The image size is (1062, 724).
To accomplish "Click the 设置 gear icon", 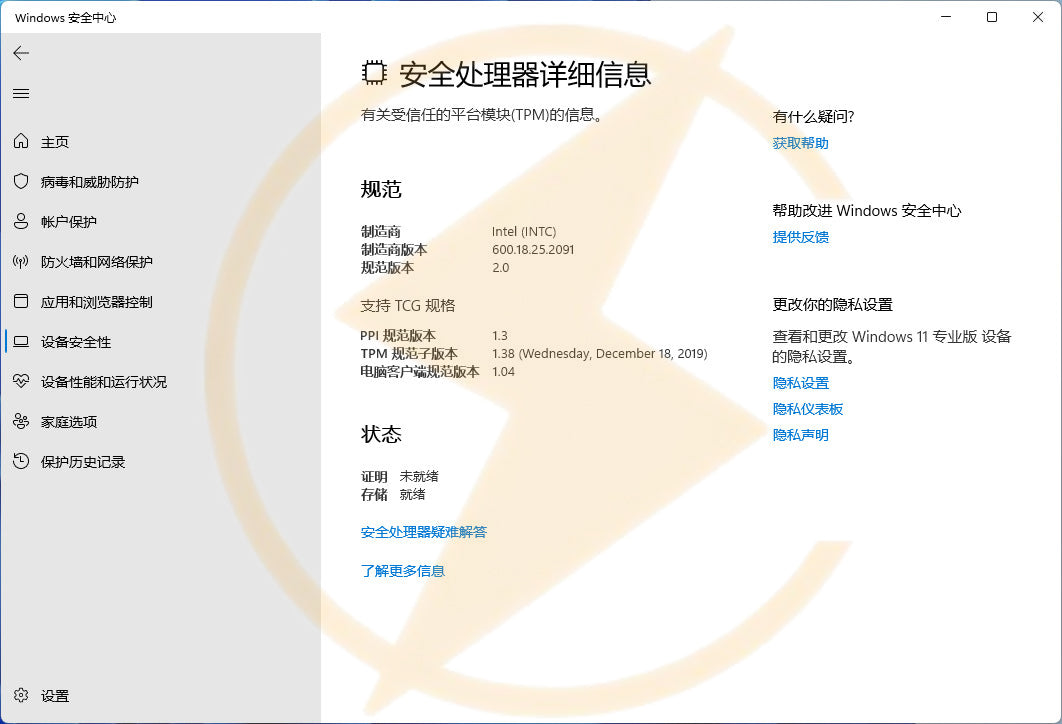I will pyautogui.click(x=21, y=696).
